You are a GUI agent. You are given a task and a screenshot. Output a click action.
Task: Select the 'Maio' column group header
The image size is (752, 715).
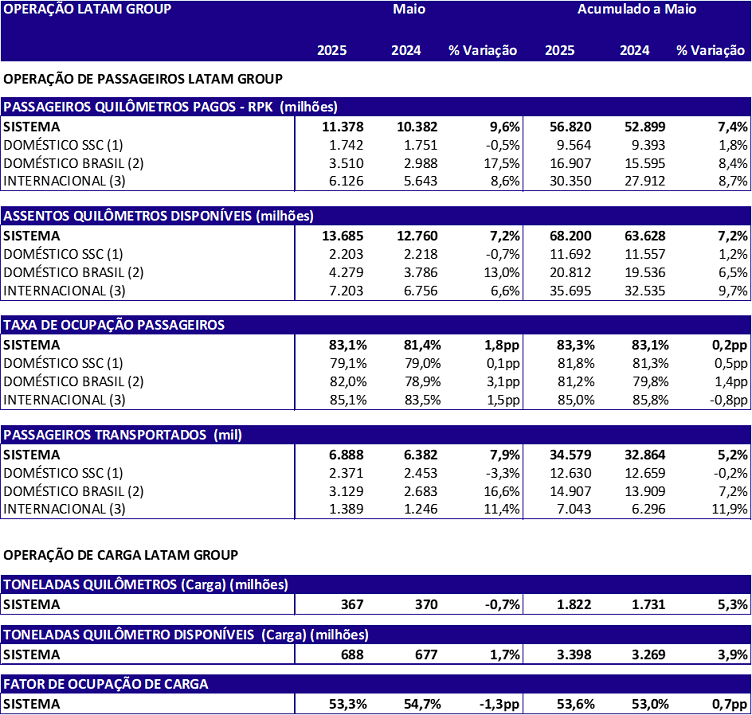click(x=409, y=9)
